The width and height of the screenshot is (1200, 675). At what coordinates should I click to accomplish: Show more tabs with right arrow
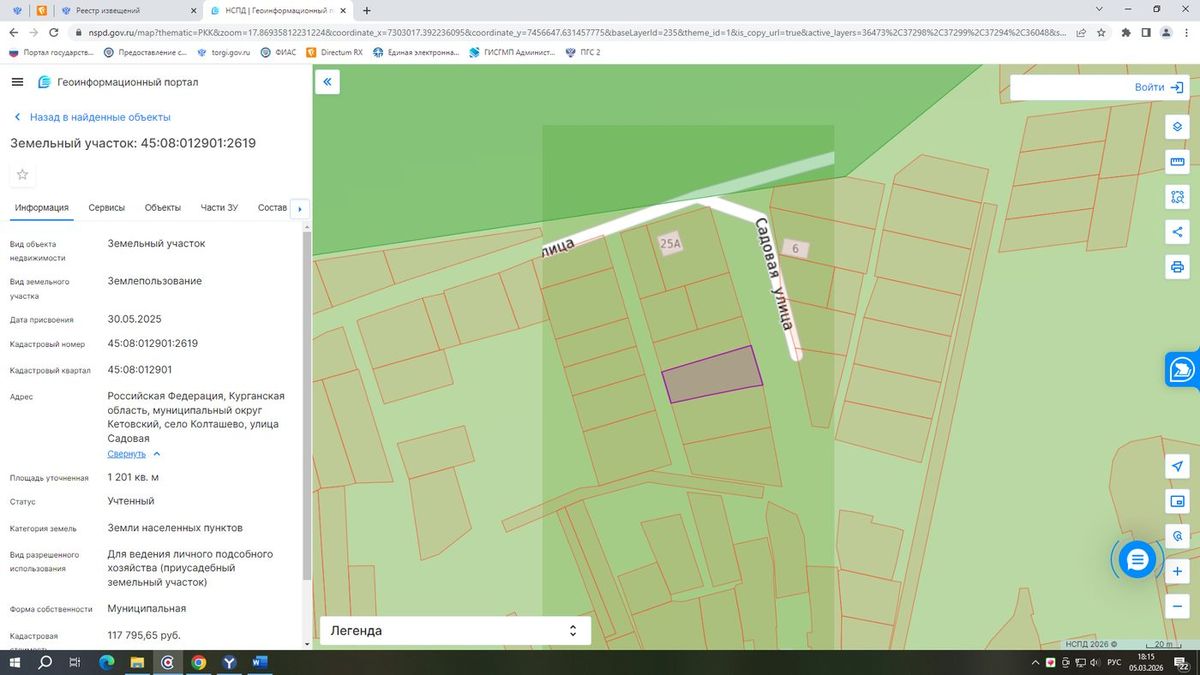pyautogui.click(x=299, y=209)
